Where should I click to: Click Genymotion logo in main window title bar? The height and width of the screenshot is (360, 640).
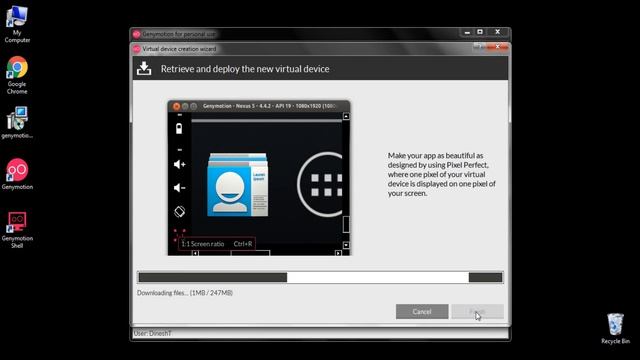(136, 34)
